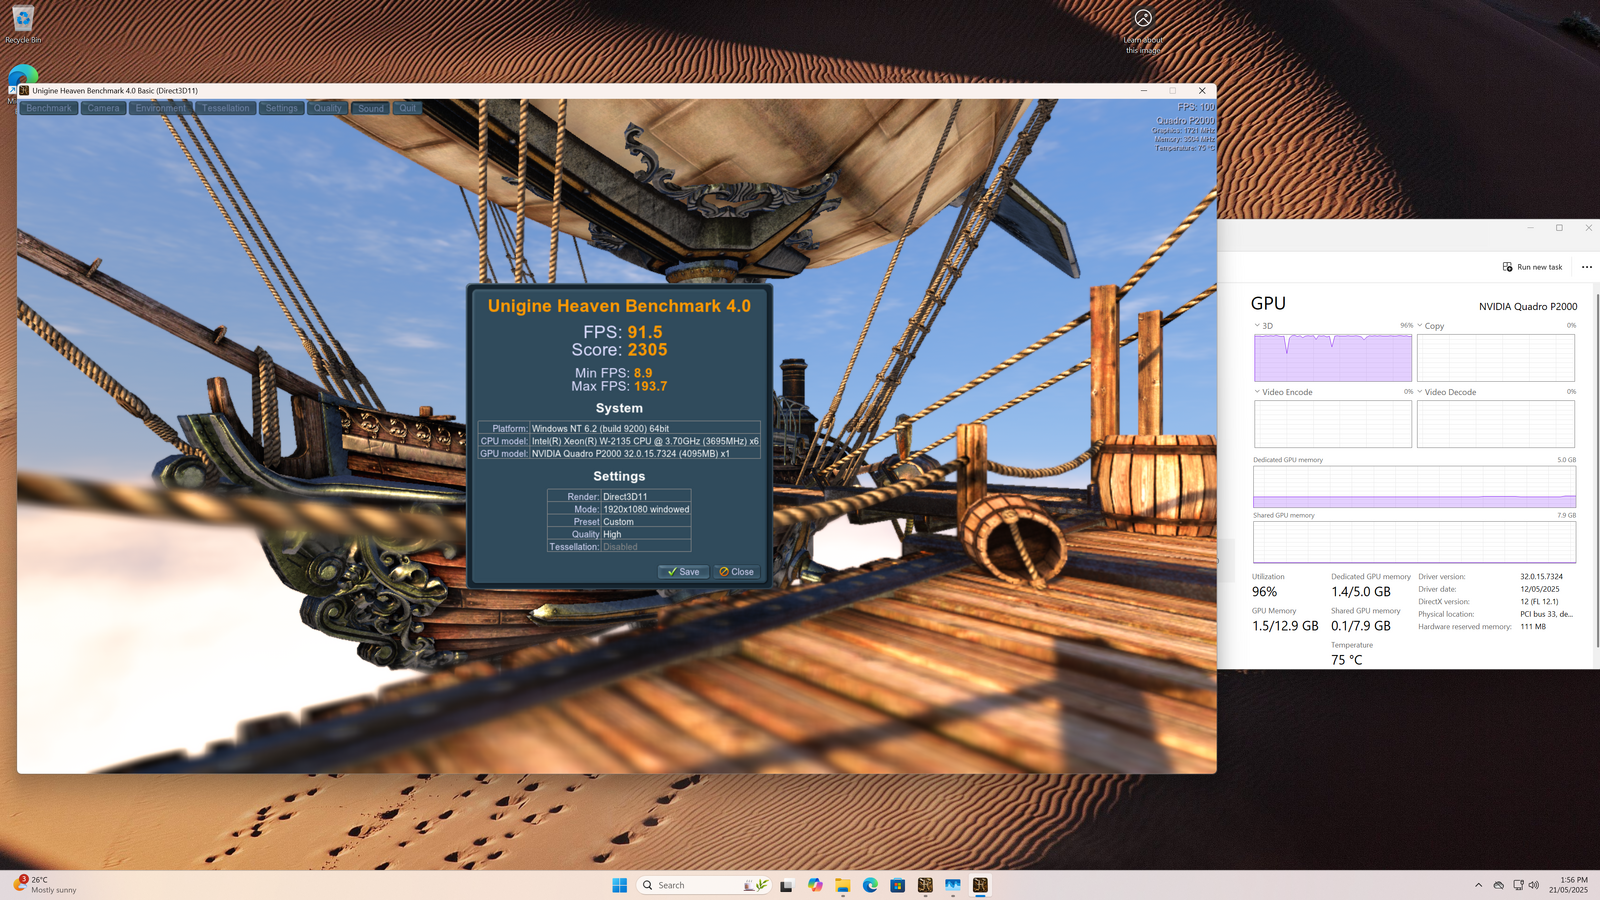The width and height of the screenshot is (1600, 900).
Task: Click the Tessellation value Disabled
Action: pos(620,547)
